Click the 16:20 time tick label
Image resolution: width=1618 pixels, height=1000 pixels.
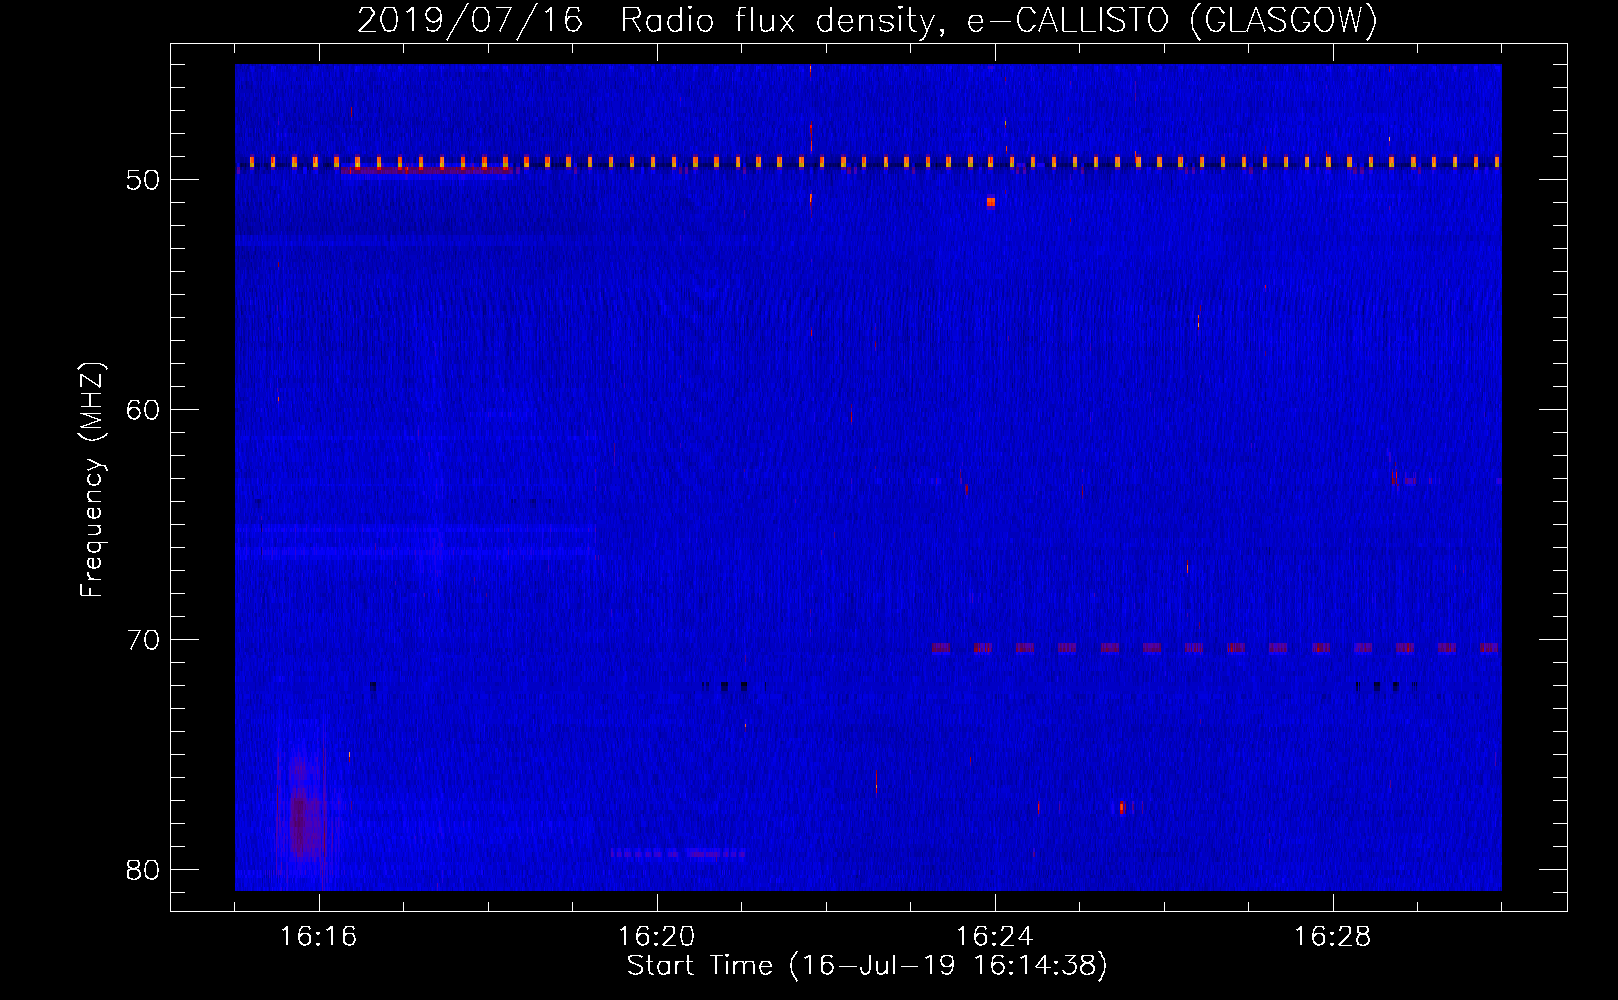coord(656,937)
